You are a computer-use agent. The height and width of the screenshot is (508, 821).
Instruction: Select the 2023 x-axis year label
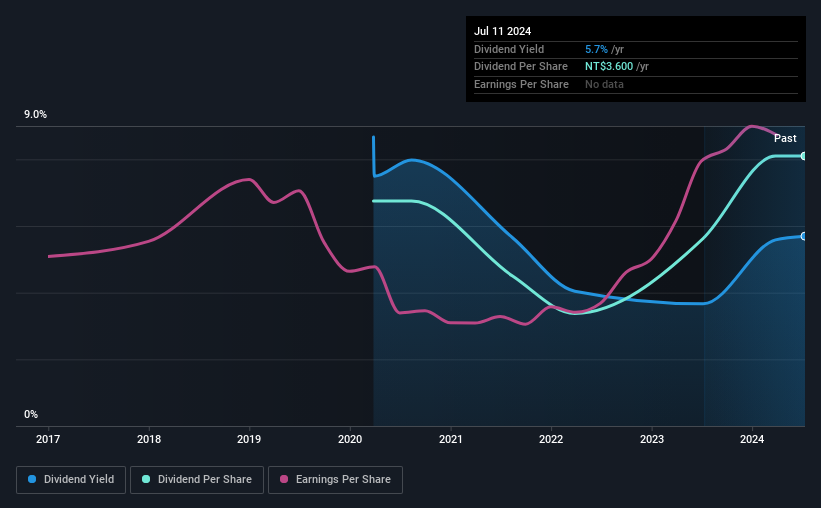tap(651, 439)
